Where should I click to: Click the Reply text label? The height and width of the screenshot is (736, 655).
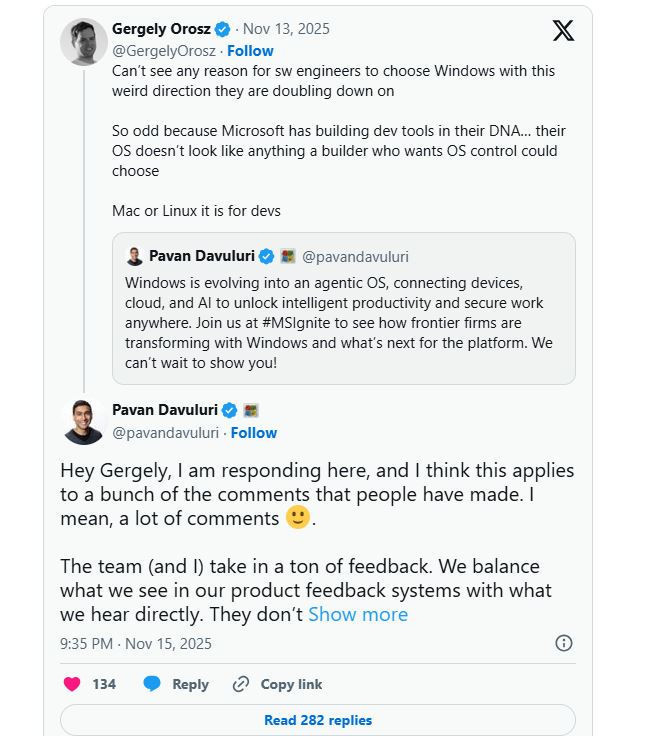(x=190, y=684)
